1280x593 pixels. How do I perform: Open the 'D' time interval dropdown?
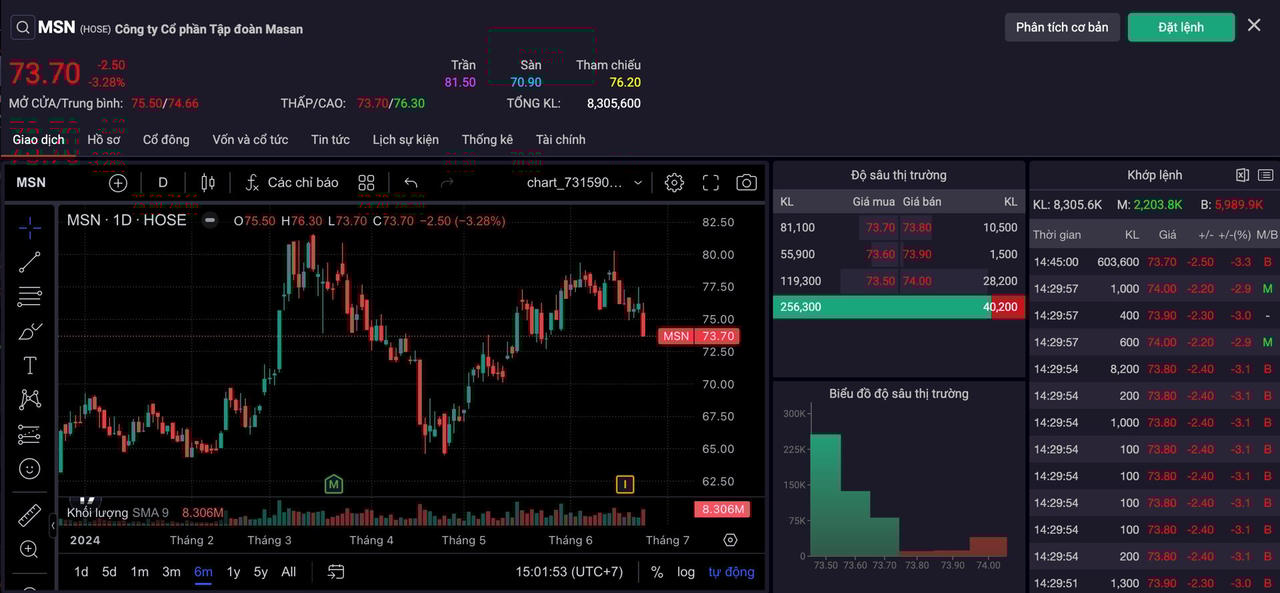coord(163,183)
